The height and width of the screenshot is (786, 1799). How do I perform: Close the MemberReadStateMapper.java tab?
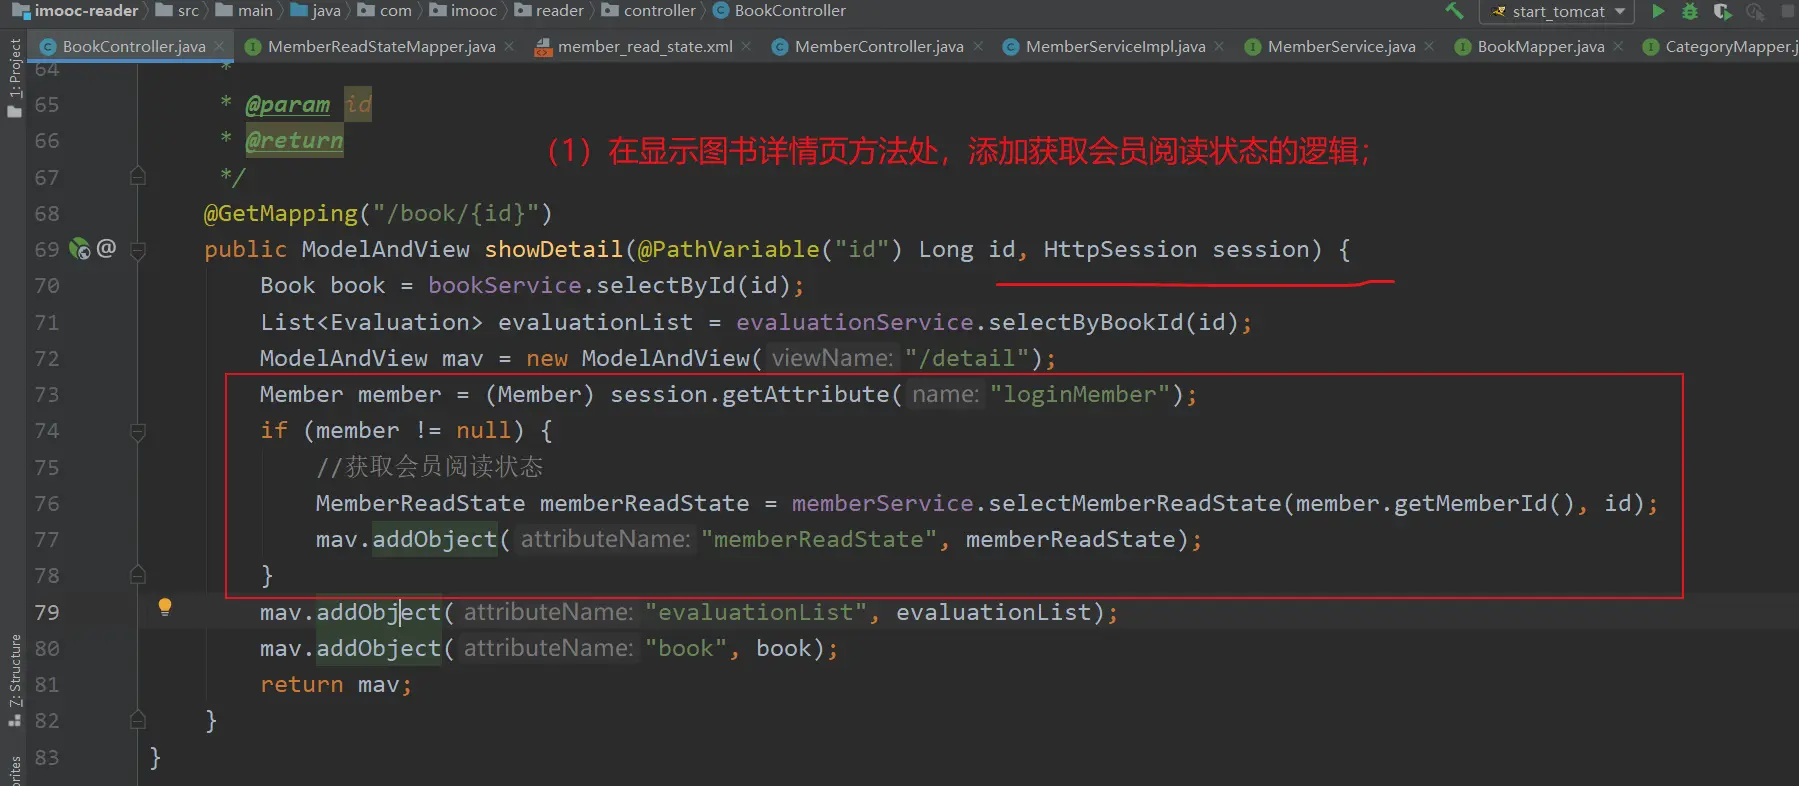[509, 46]
